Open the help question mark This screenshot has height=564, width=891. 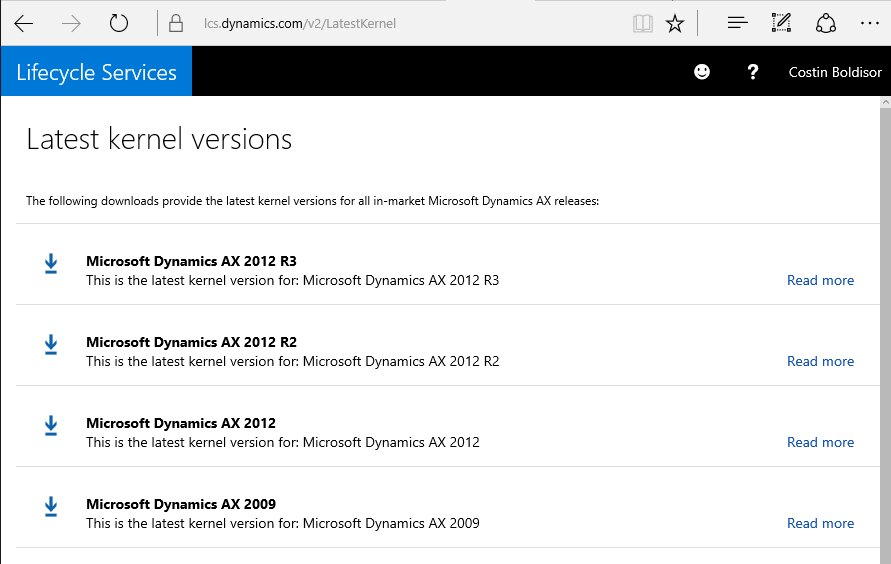753,72
